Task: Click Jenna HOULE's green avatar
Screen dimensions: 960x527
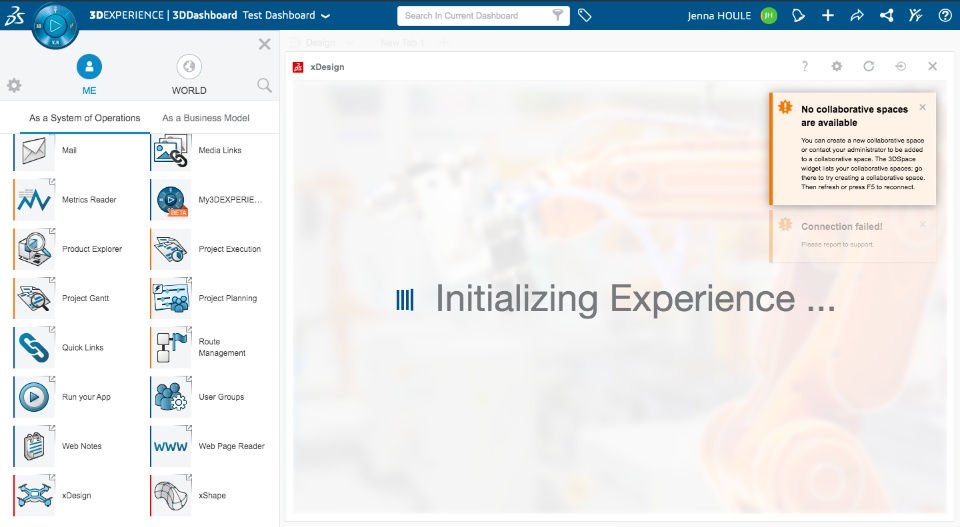Action: point(769,15)
